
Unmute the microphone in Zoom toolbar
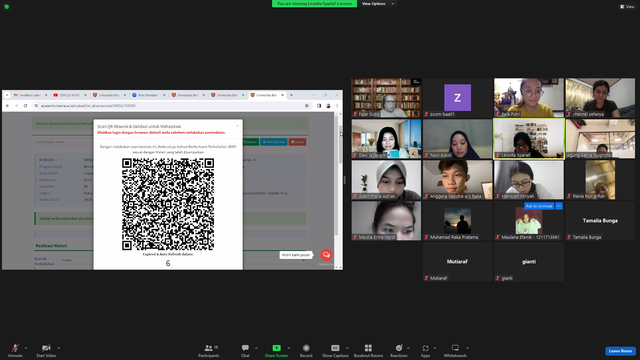[x=15, y=350]
